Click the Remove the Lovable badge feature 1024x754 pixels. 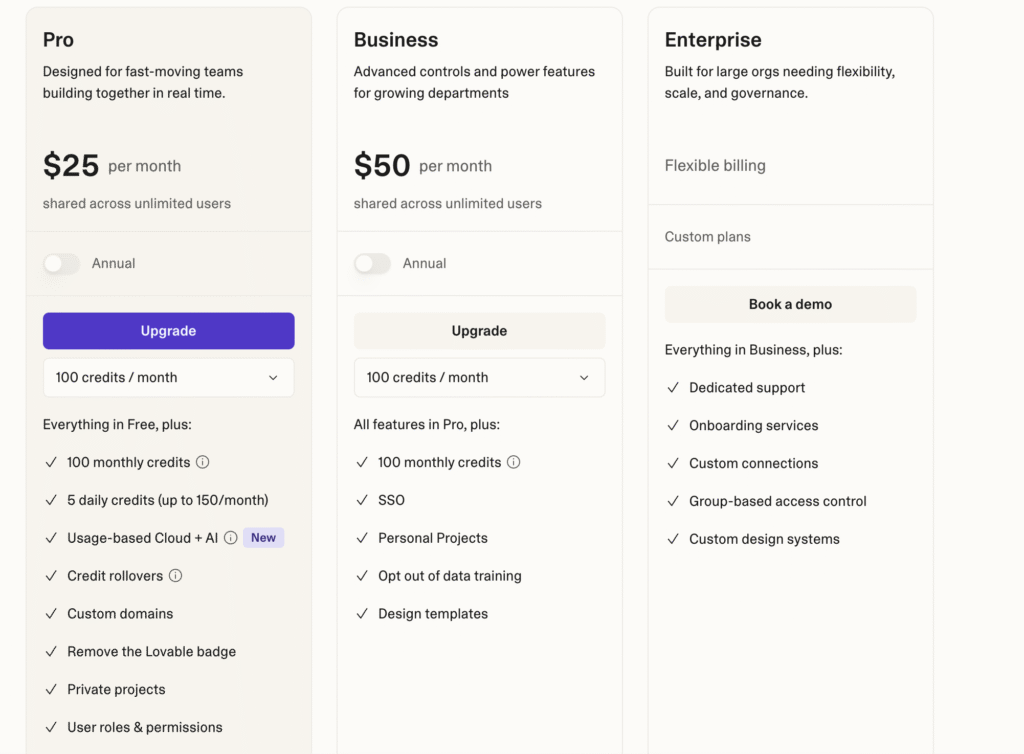pyautogui.click(x=151, y=652)
